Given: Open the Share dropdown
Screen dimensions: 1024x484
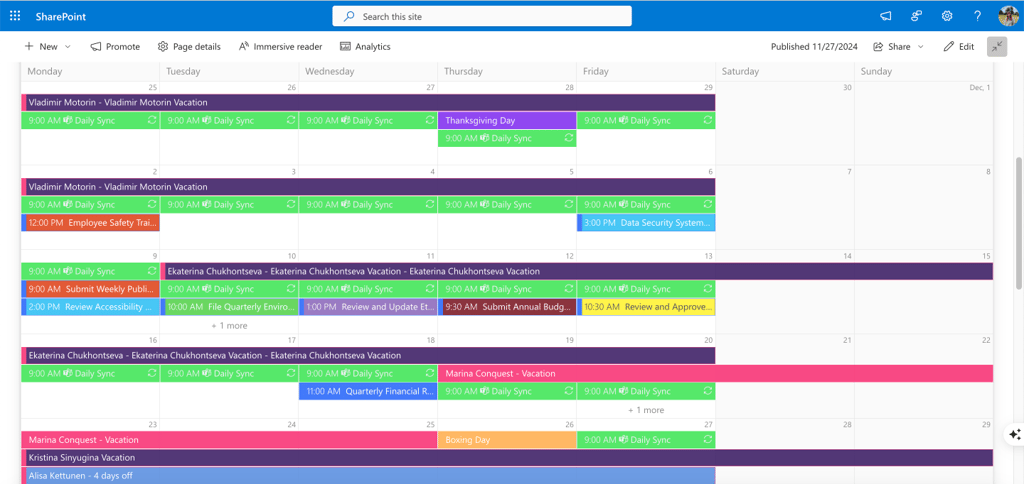Looking at the screenshot, I should coord(899,46).
